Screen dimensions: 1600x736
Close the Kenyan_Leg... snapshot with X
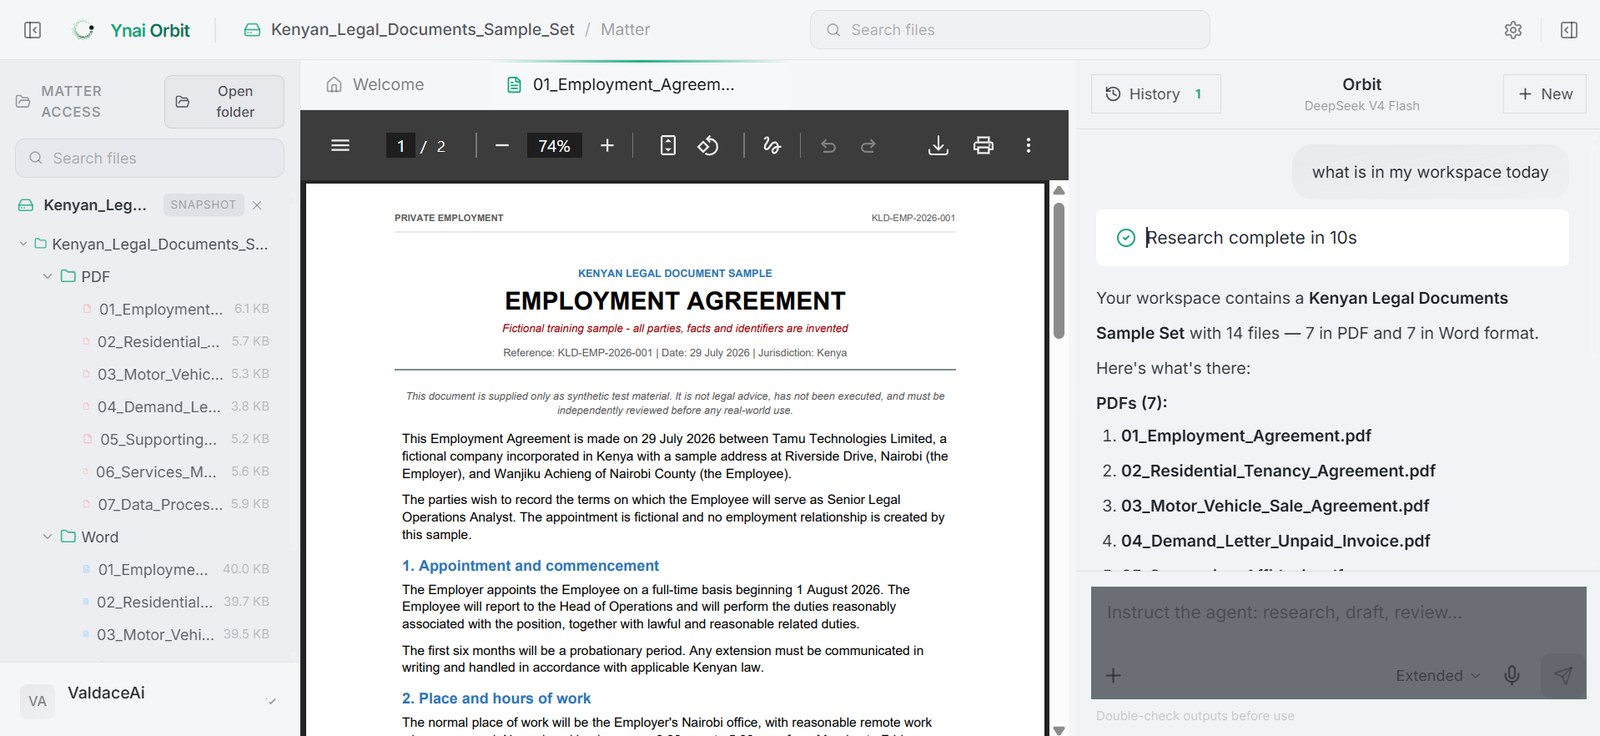coord(257,205)
